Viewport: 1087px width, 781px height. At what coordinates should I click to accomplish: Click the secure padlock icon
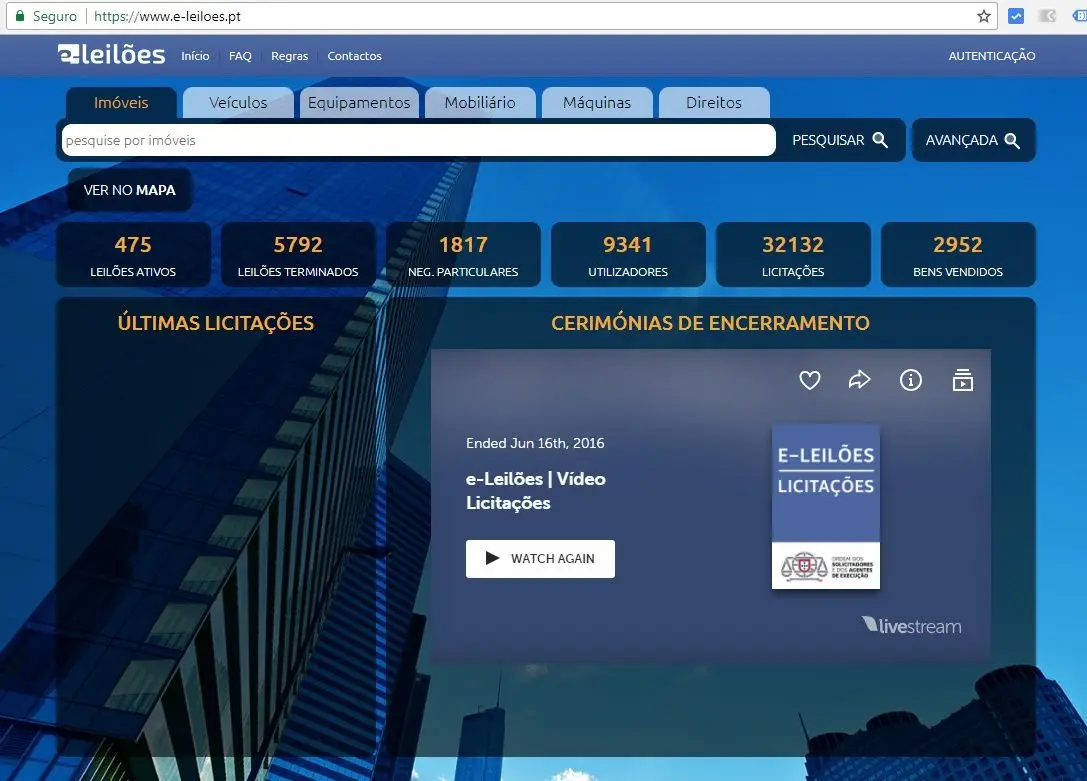click(20, 15)
